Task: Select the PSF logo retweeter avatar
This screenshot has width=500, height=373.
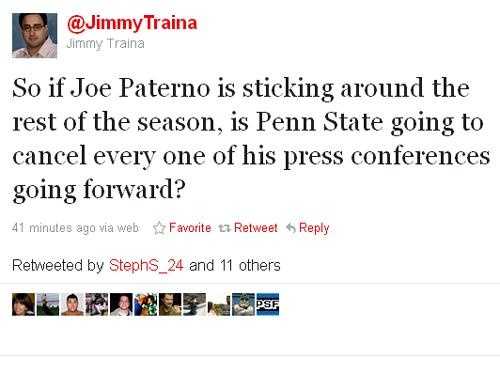Action: [x=268, y=304]
